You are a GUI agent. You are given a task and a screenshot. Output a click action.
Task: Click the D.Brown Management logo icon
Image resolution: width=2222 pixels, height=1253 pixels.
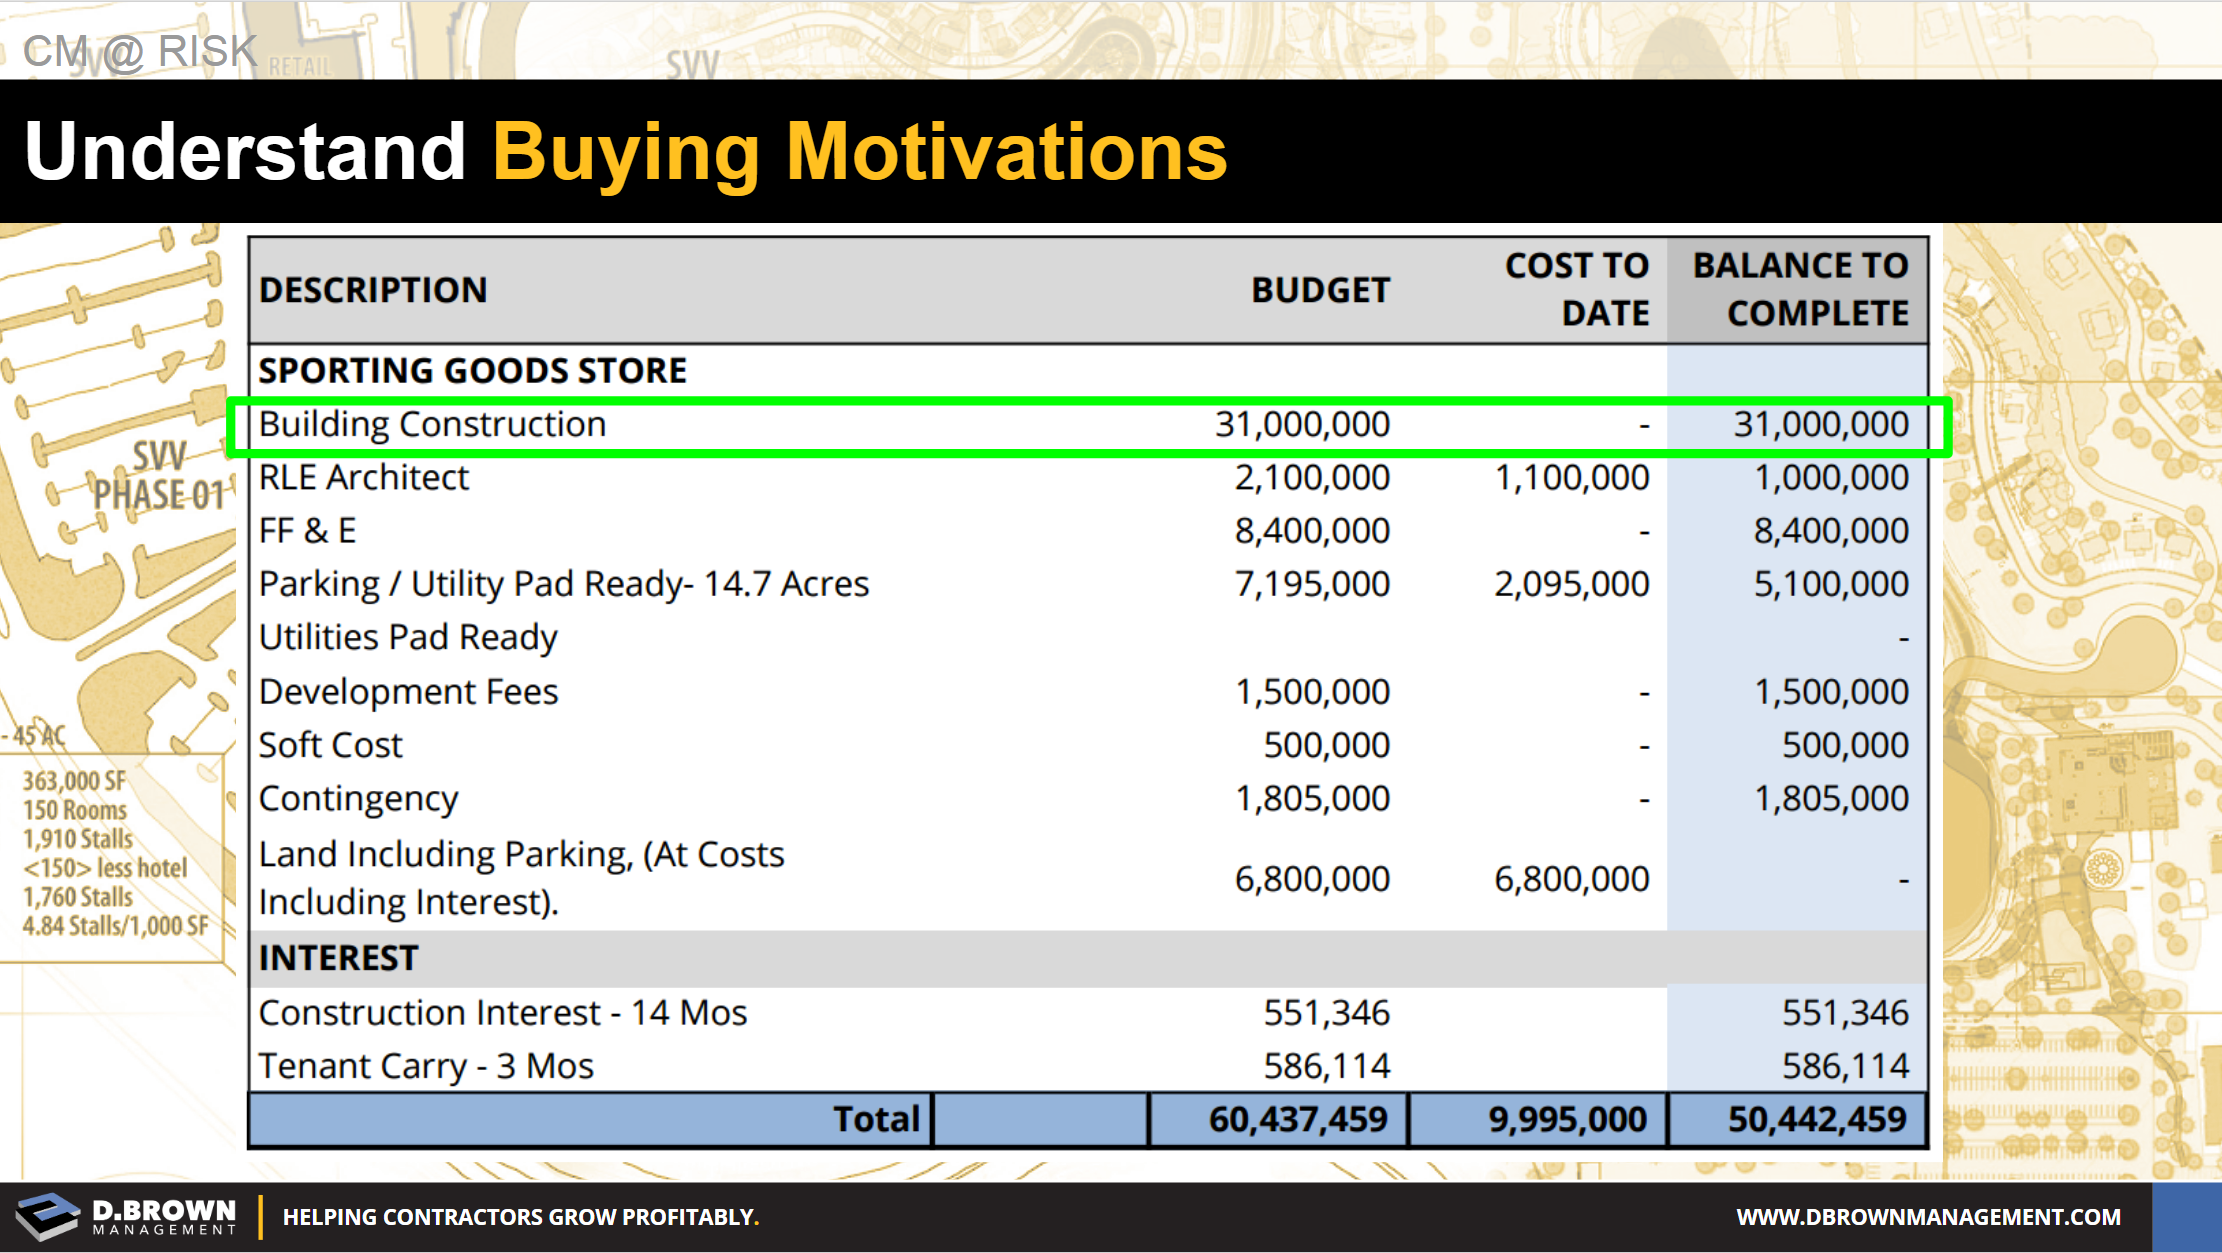pos(48,1216)
